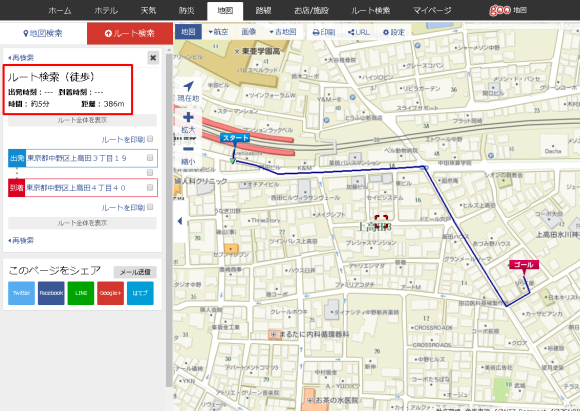580x411 pixels.
Task: Open the 古地図 dropdown
Action: click(283, 32)
